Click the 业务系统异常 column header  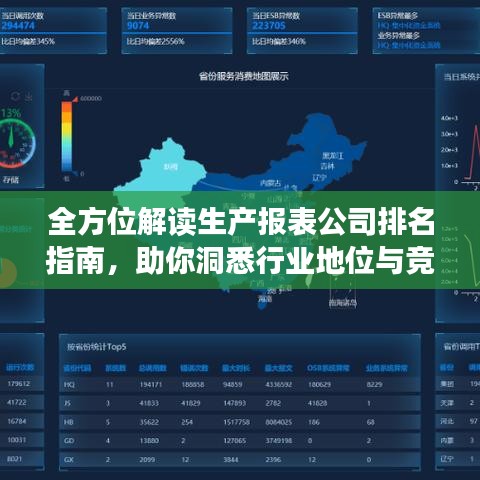click(x=387, y=368)
